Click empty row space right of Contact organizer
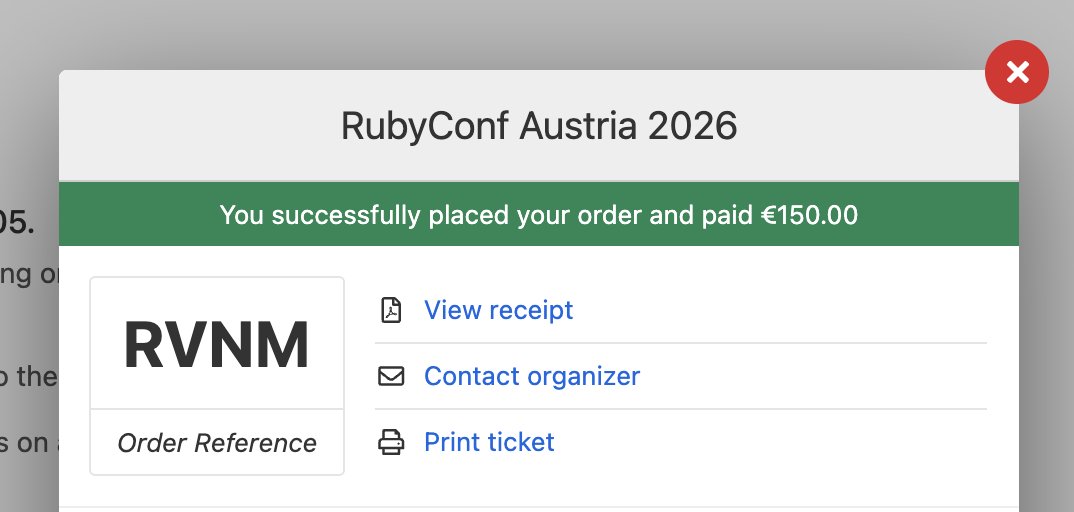Screen dimensions: 1074x512 pyautogui.click(x=814, y=376)
